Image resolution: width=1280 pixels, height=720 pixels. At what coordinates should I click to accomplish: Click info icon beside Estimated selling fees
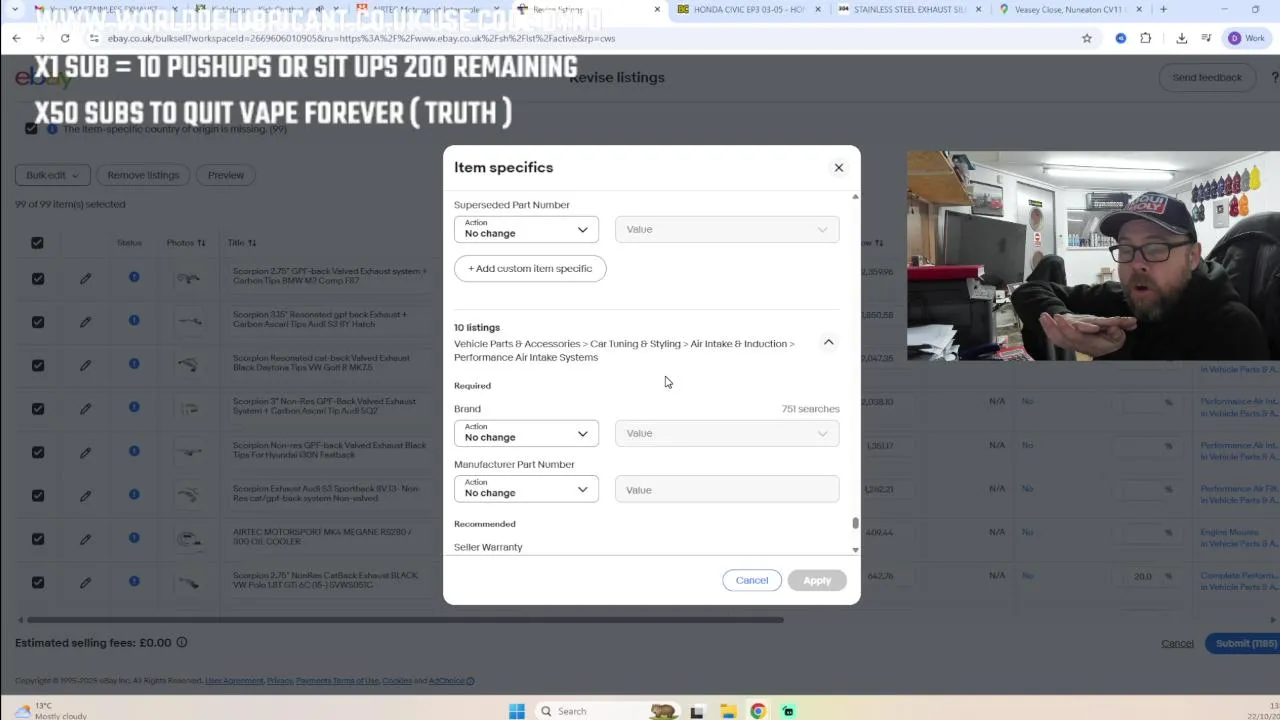click(182, 643)
